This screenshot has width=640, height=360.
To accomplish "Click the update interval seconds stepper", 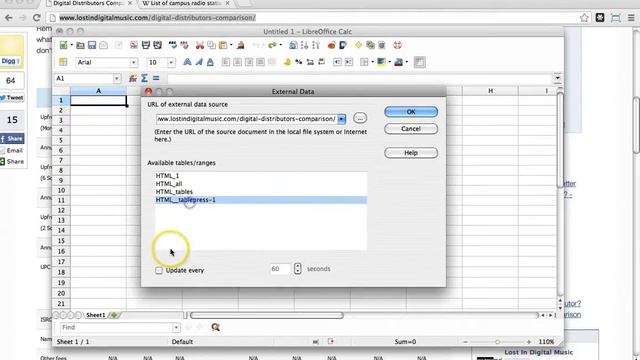I will (x=298, y=269).
